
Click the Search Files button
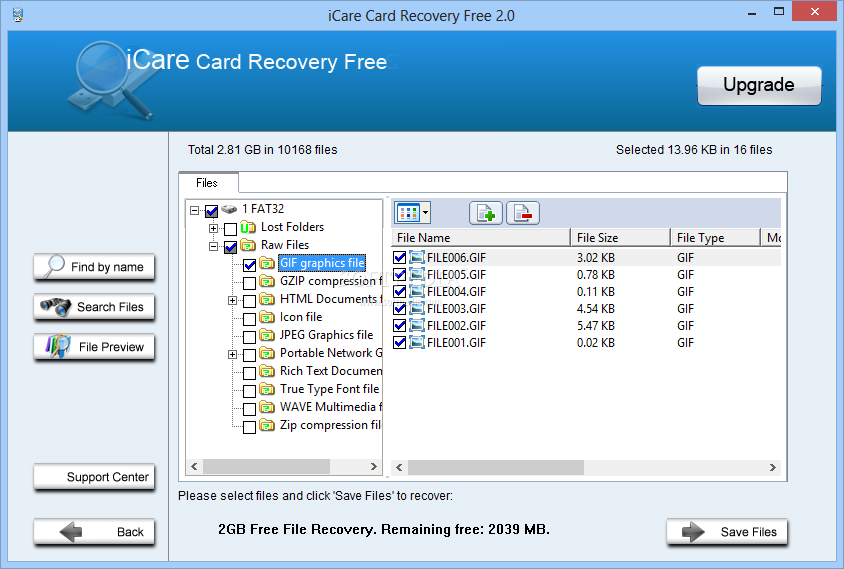(x=94, y=307)
